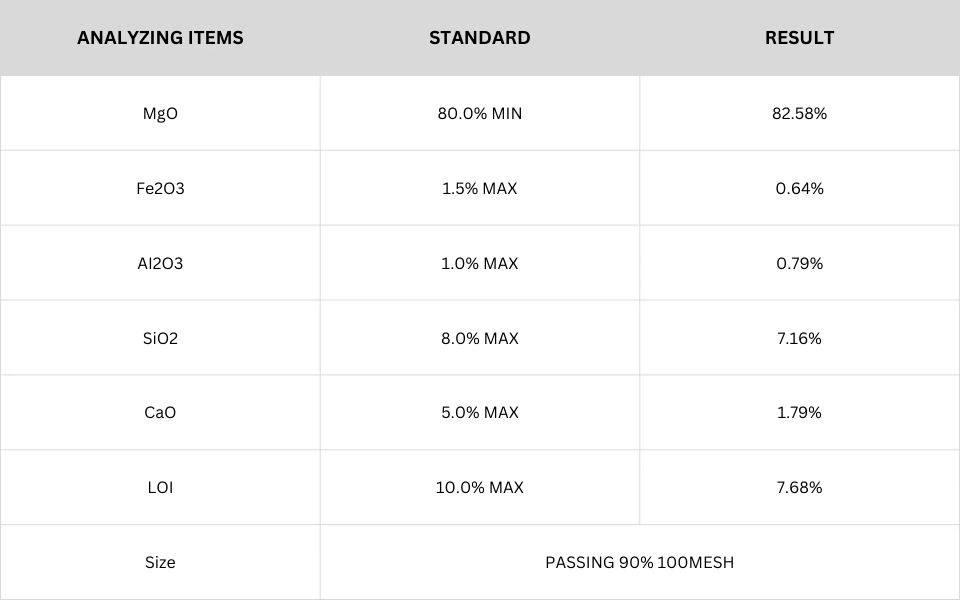Viewport: 960px width, 600px height.
Task: Click the LOI item cell
Action: tap(160, 487)
